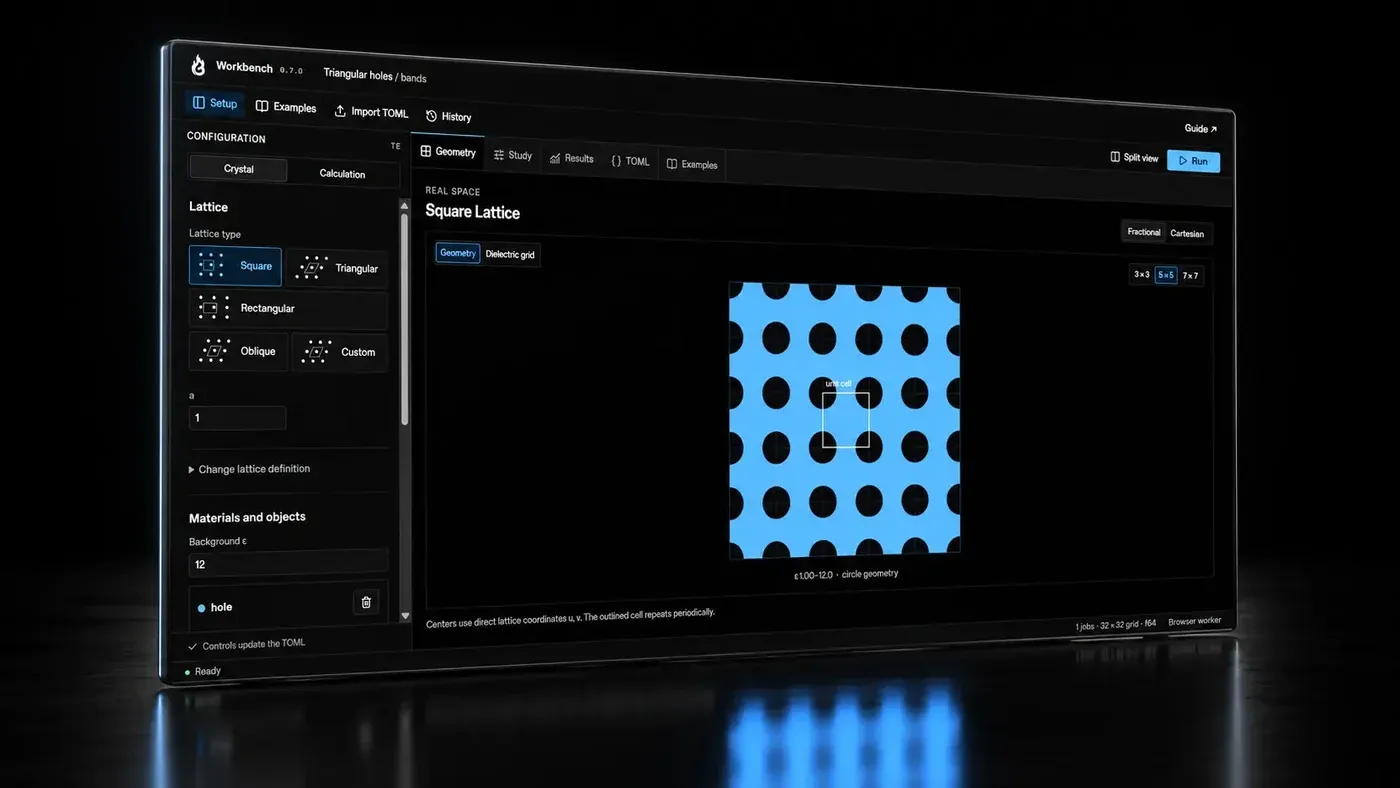Select Fractional coordinates
This screenshot has width=1400, height=788.
(x=1144, y=232)
